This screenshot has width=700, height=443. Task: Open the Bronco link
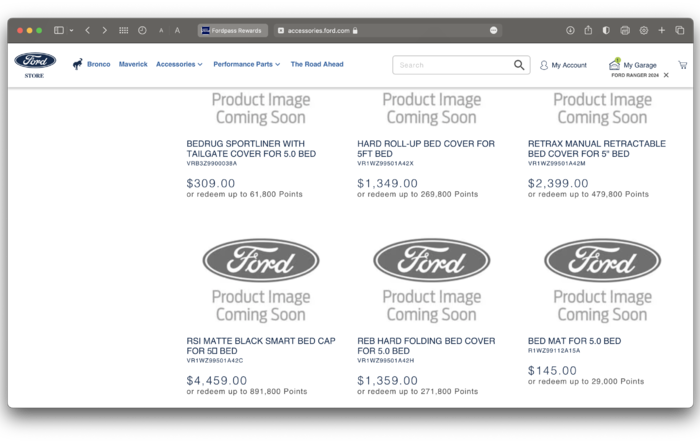point(99,64)
